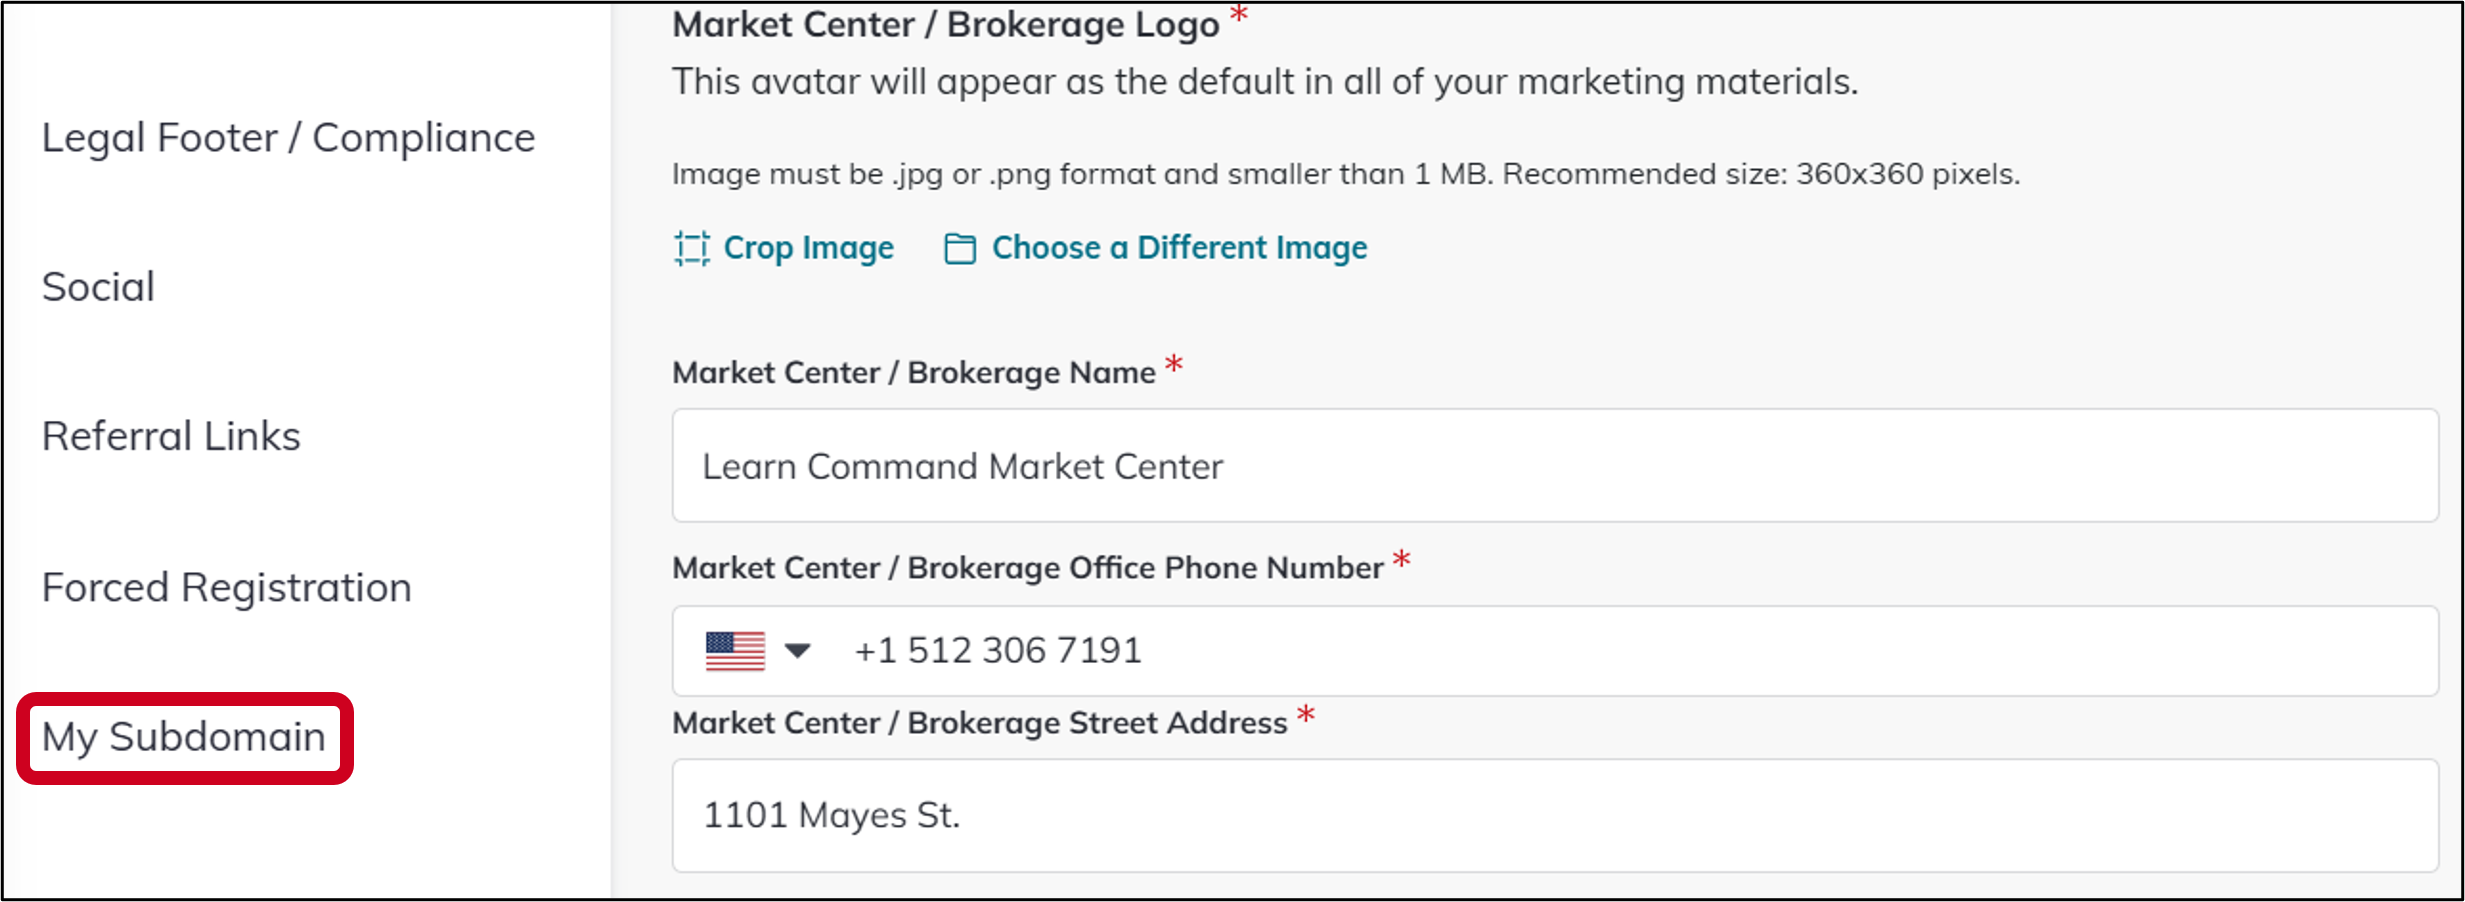Click the Crop Image link text
Viewport: 2465px width, 902px height.
pos(808,248)
